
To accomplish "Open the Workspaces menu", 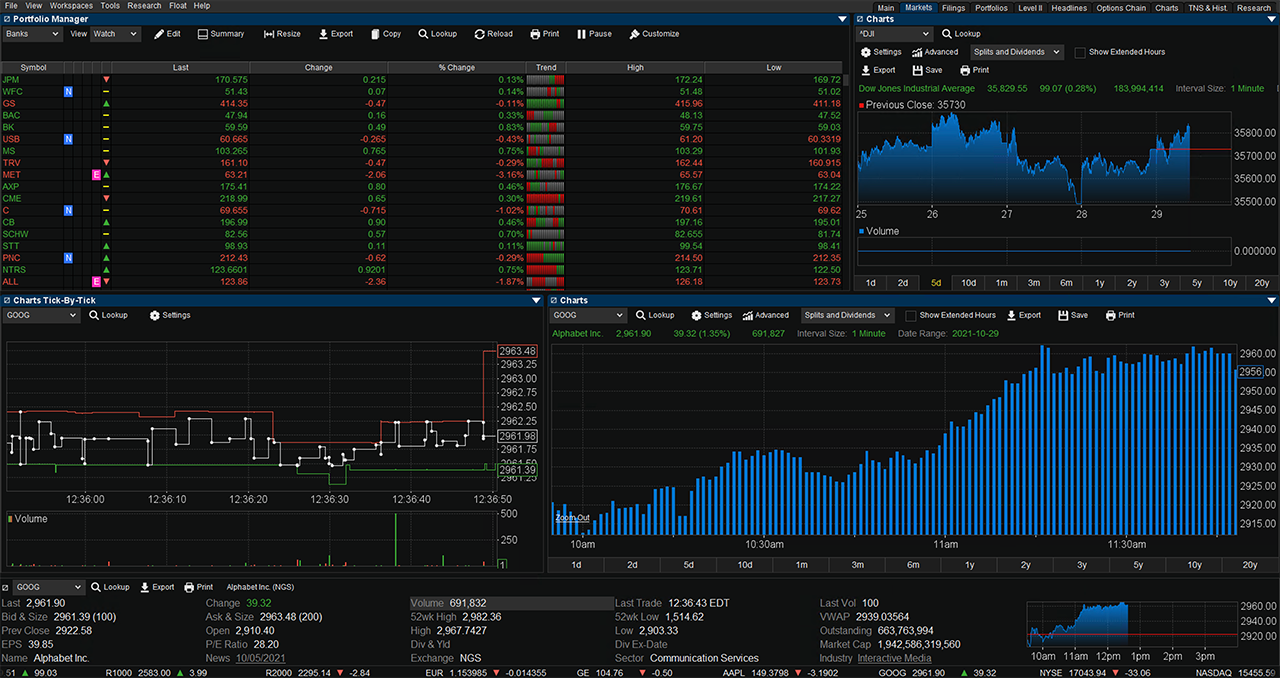I will click(71, 6).
